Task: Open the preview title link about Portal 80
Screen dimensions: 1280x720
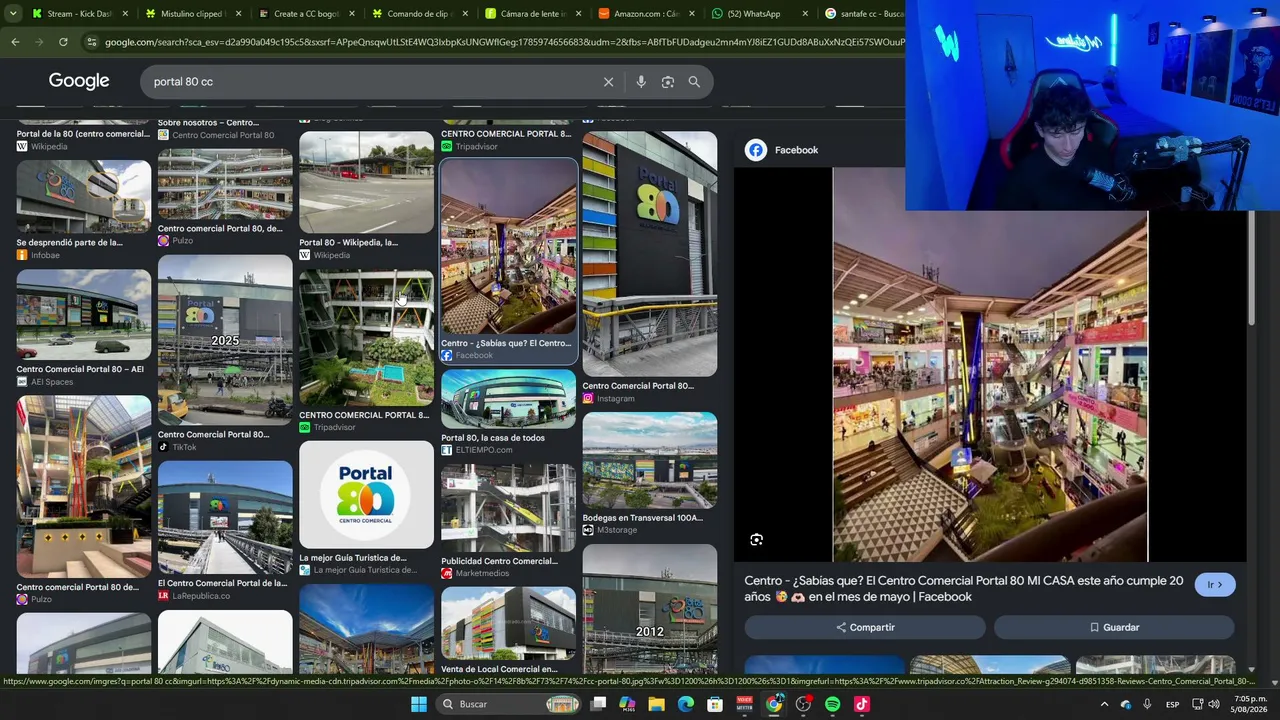Action: point(964,589)
